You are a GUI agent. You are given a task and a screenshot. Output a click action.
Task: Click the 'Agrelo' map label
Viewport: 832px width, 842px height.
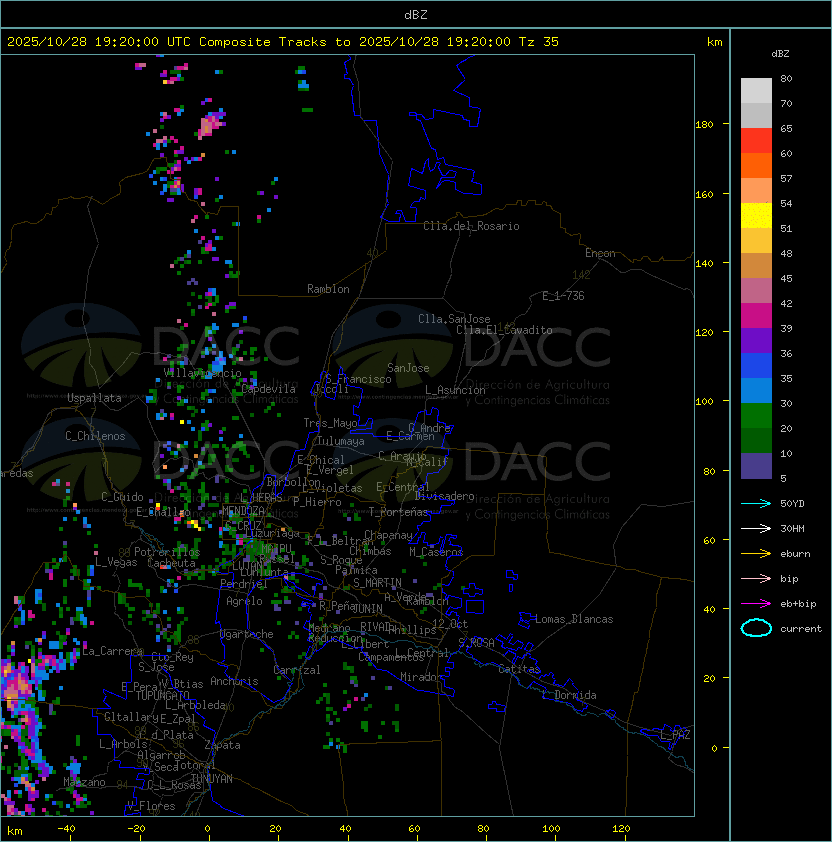(x=244, y=601)
